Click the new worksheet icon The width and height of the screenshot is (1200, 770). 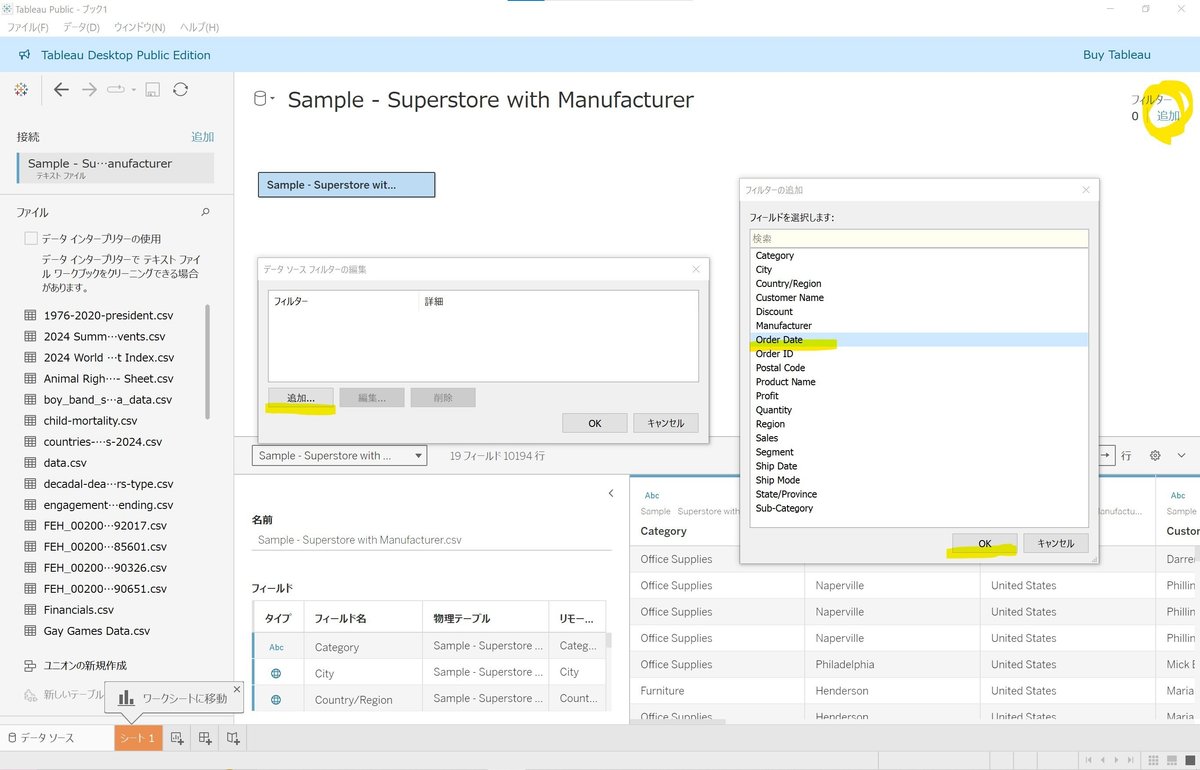point(177,738)
